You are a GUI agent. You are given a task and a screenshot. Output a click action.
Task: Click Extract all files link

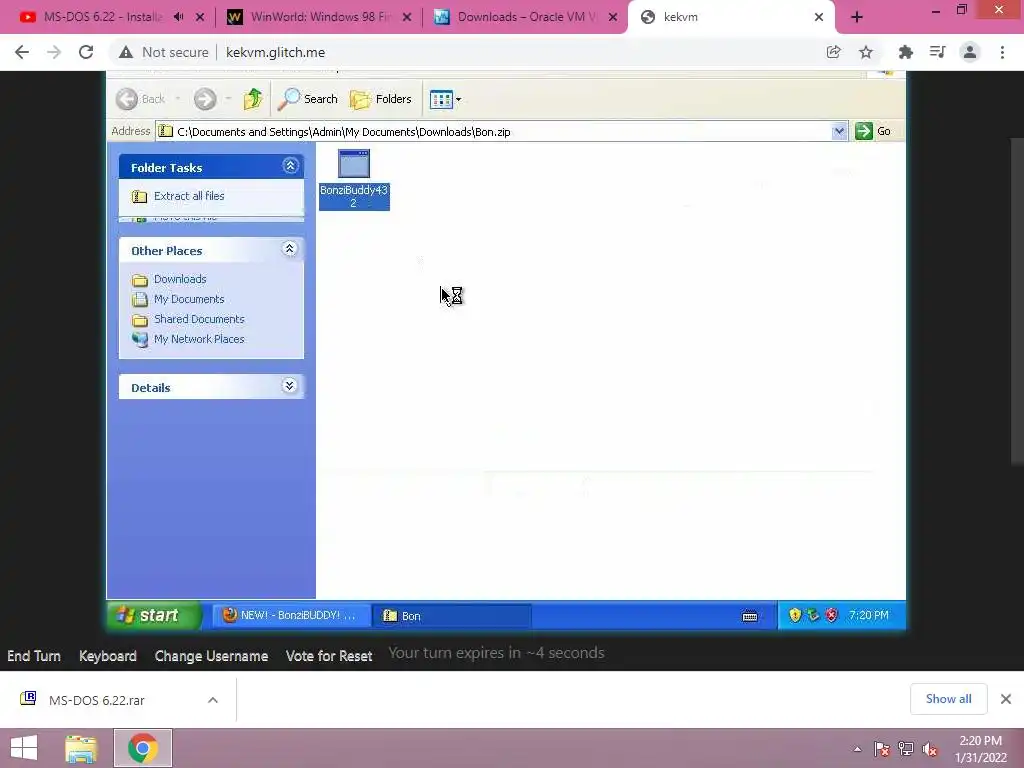[189, 196]
